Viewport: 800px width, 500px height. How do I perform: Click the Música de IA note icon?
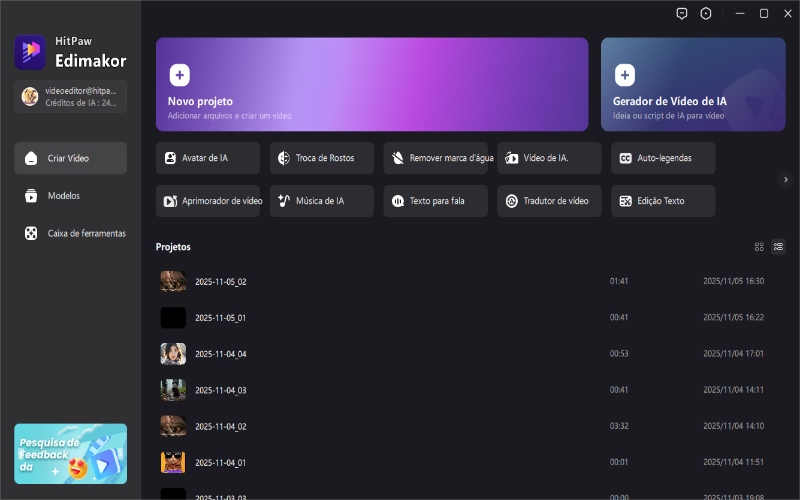point(284,201)
